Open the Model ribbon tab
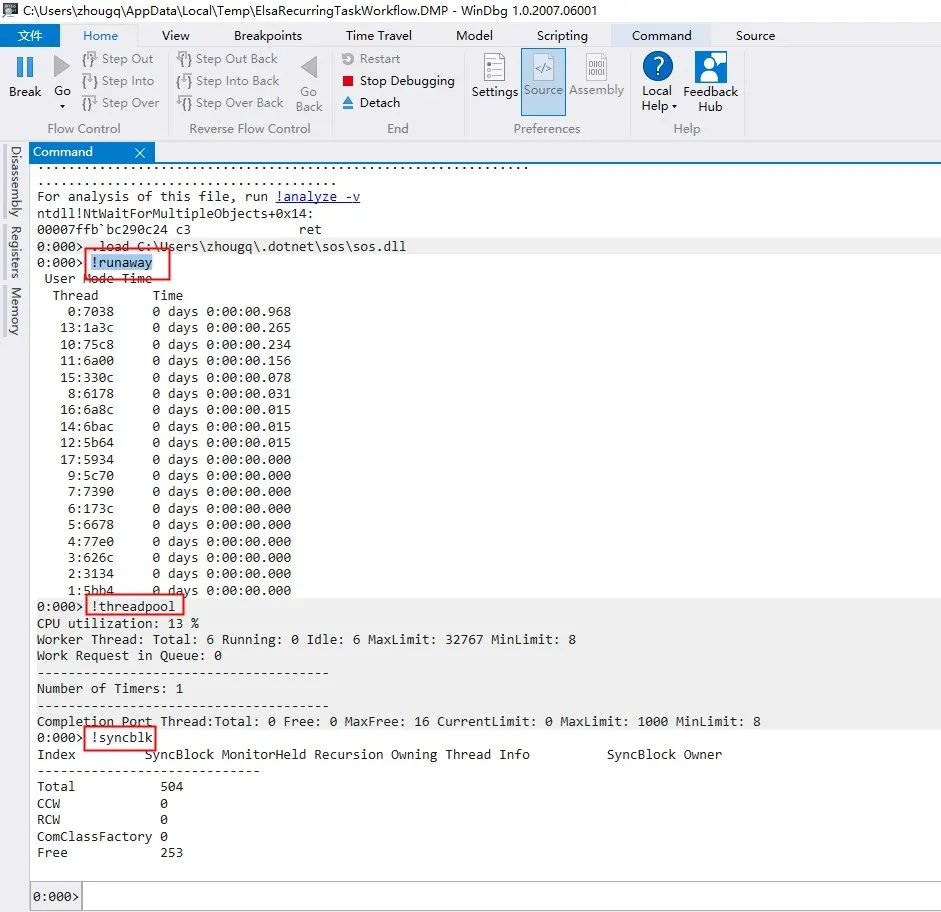941x912 pixels. [x=474, y=35]
